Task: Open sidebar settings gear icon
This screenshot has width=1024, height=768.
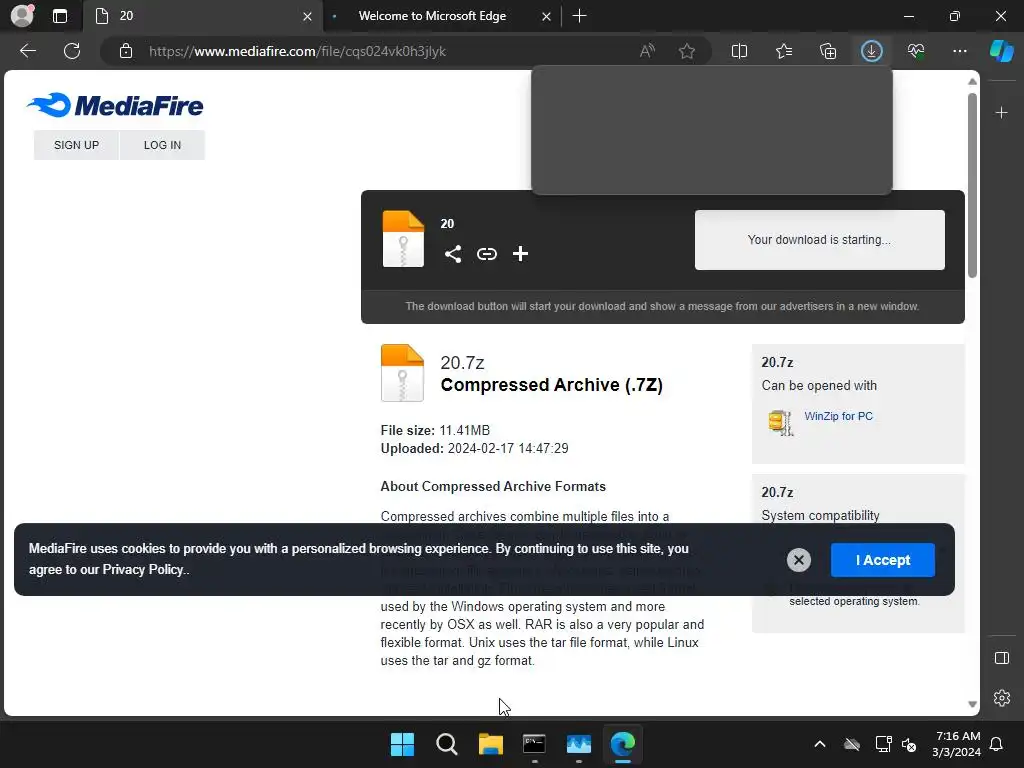Action: coord(1002,698)
